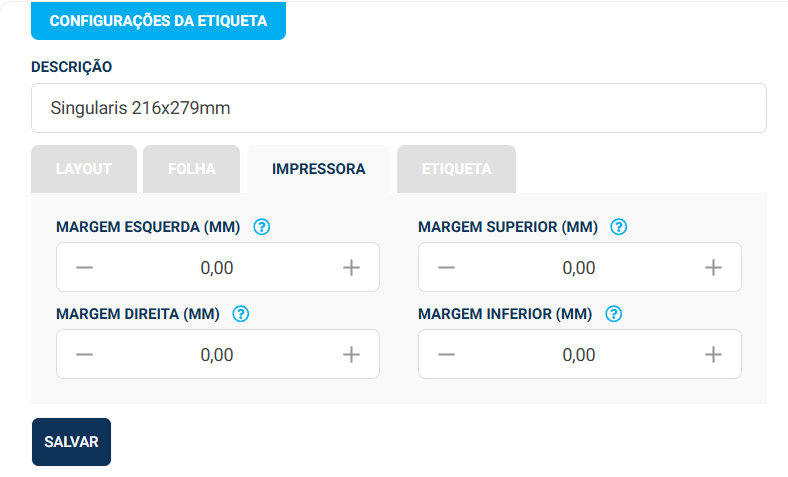Click help icon beside Margem Esquerda
Screen dimensions: 788x477
point(262,227)
